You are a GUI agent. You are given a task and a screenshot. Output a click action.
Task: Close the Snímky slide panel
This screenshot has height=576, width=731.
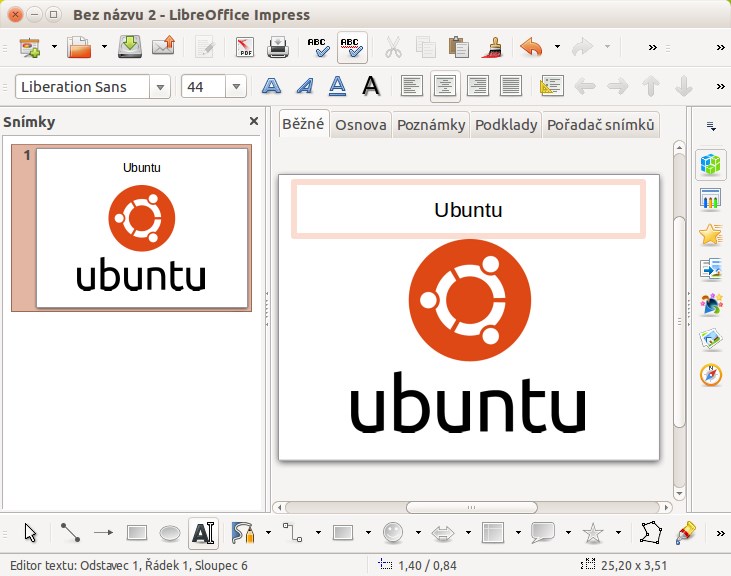pos(254,121)
